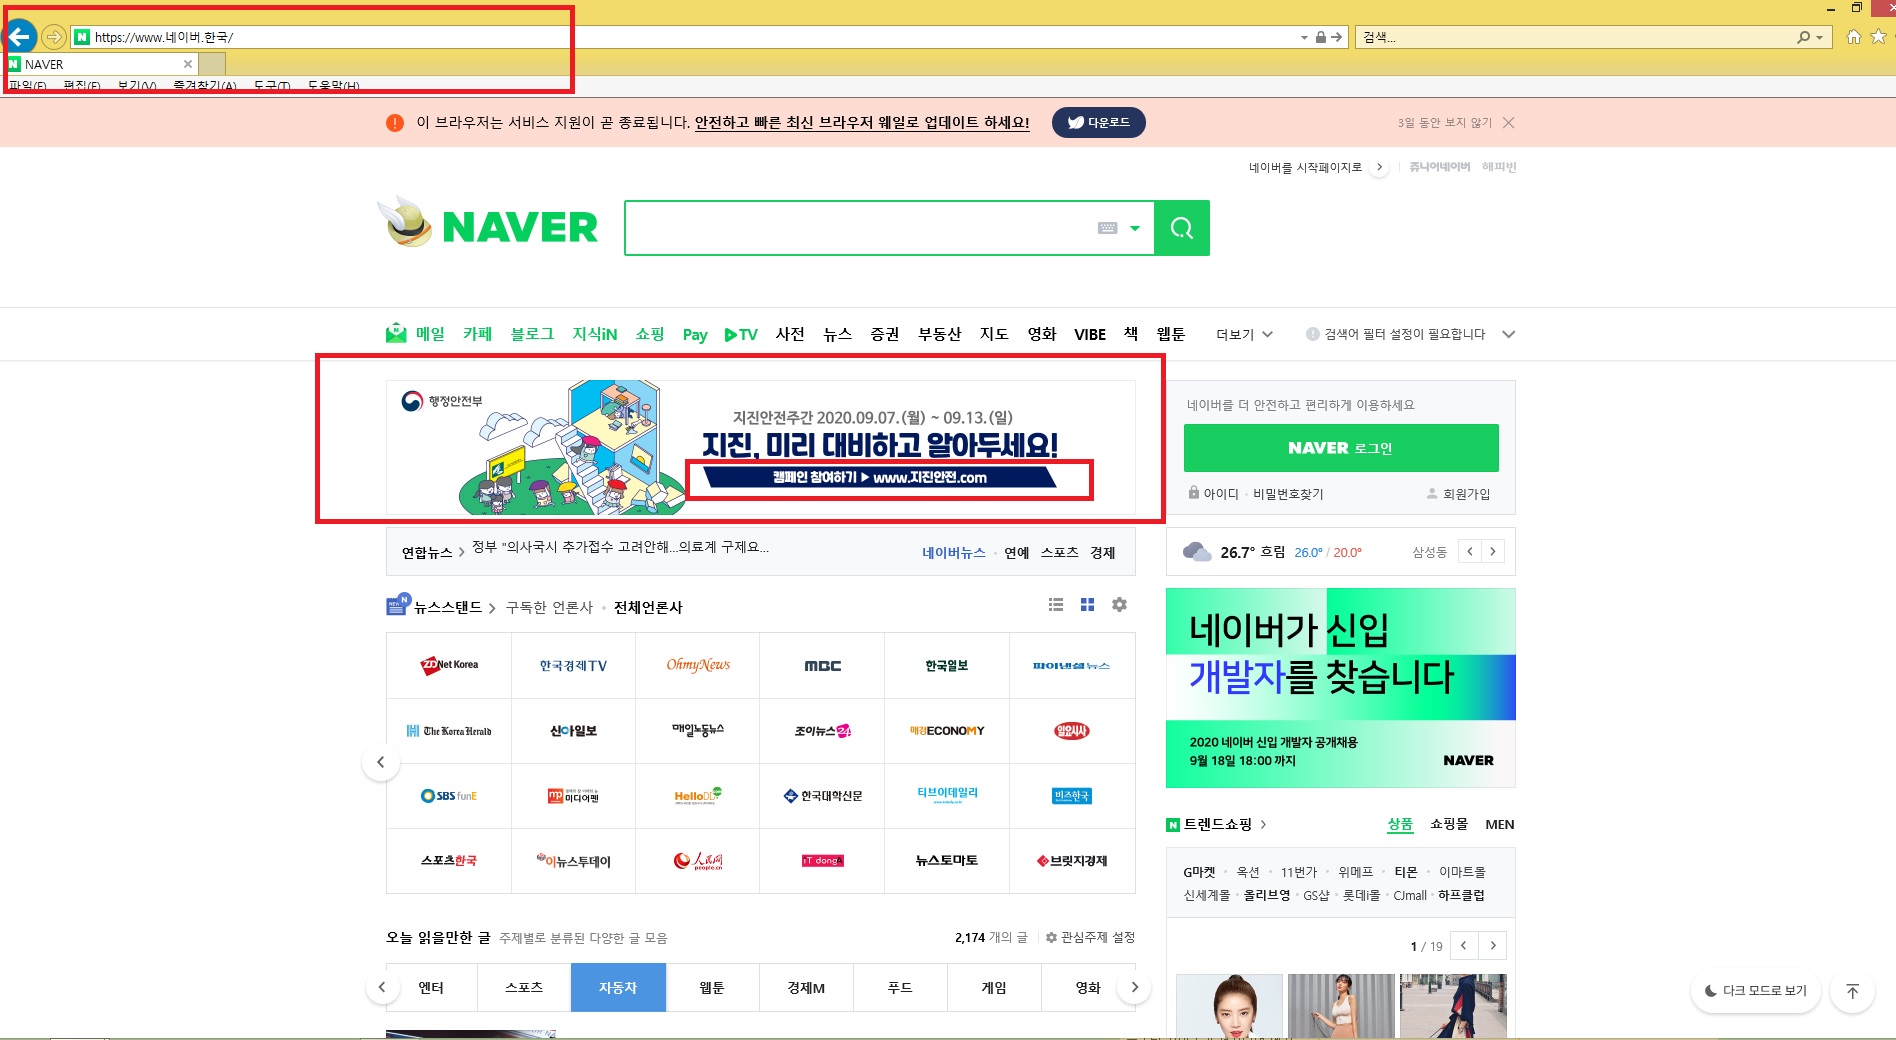Viewport: 1896px width, 1040px height.
Task: Open the MBC news publisher tile
Action: [x=822, y=666]
